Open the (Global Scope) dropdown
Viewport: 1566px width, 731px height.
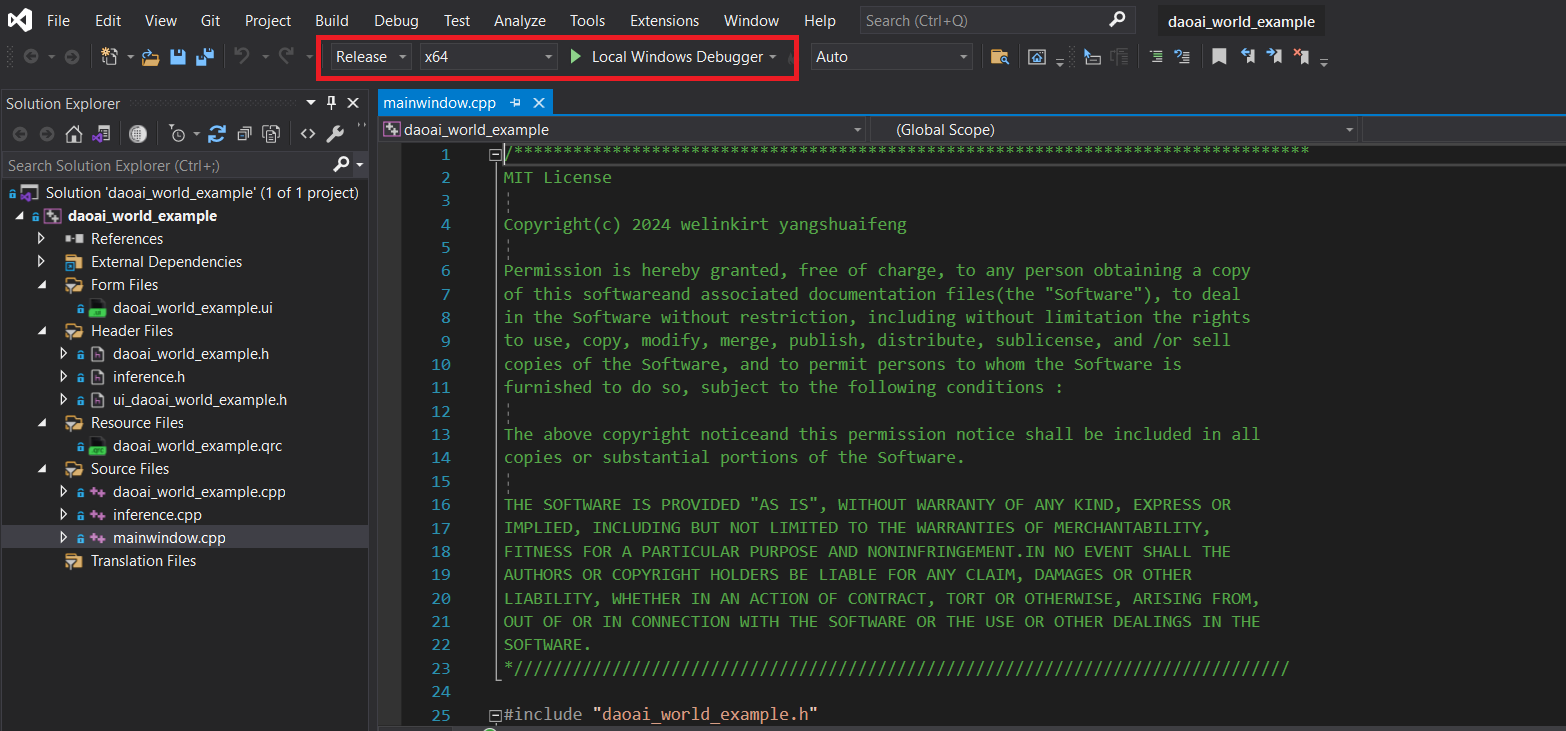tap(1115, 129)
